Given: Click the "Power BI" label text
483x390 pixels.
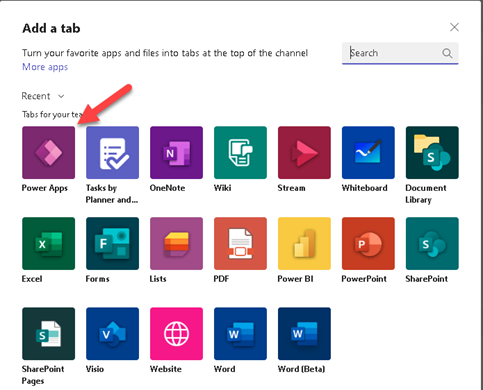Looking at the screenshot, I should [x=295, y=279].
